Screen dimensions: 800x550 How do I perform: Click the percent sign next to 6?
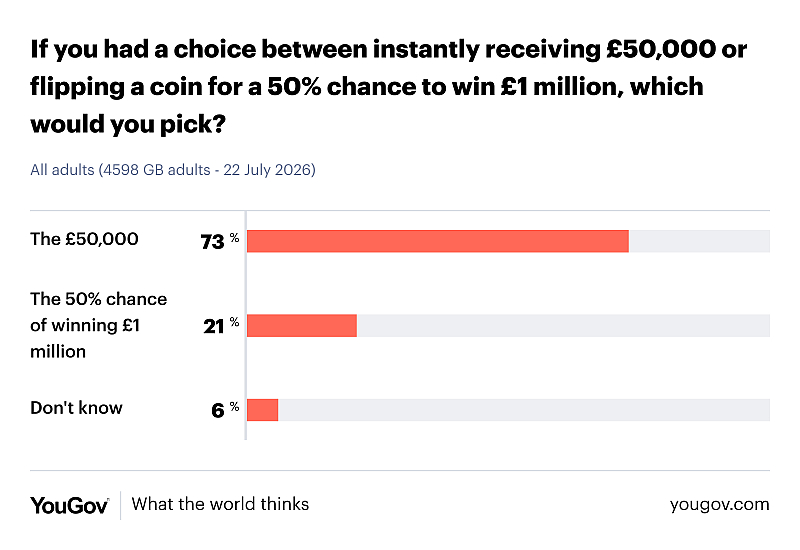click(x=234, y=407)
